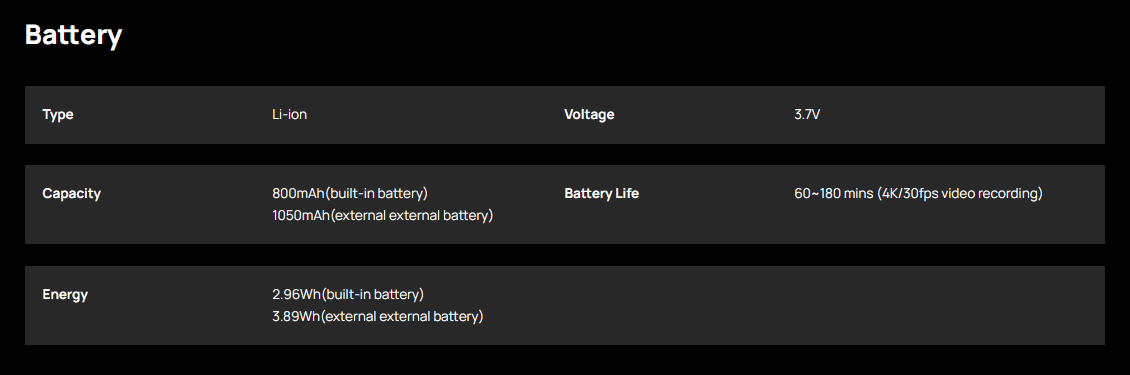The image size is (1130, 375).
Task: Click the 2.96Wh built-in battery text
Action: click(x=348, y=295)
